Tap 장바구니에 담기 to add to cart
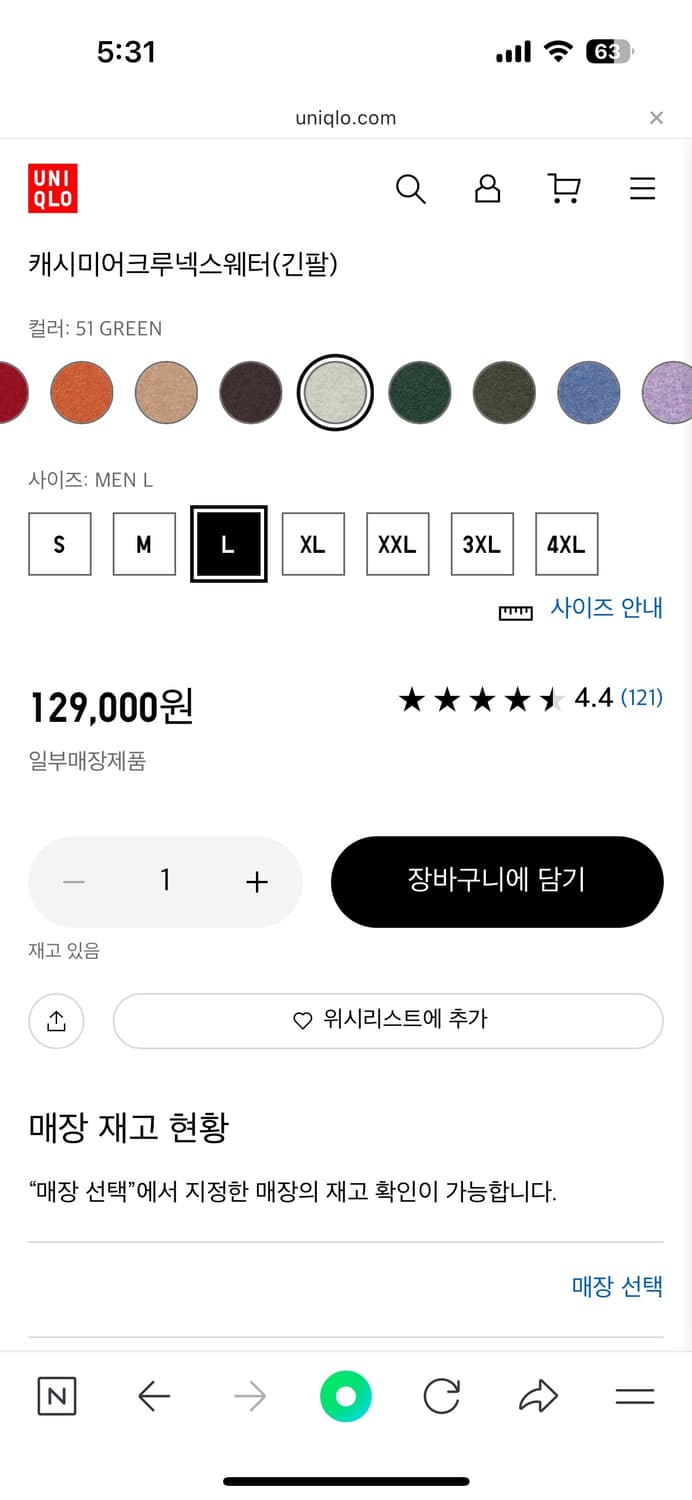Screen dimensions: 692x1500 pos(497,881)
